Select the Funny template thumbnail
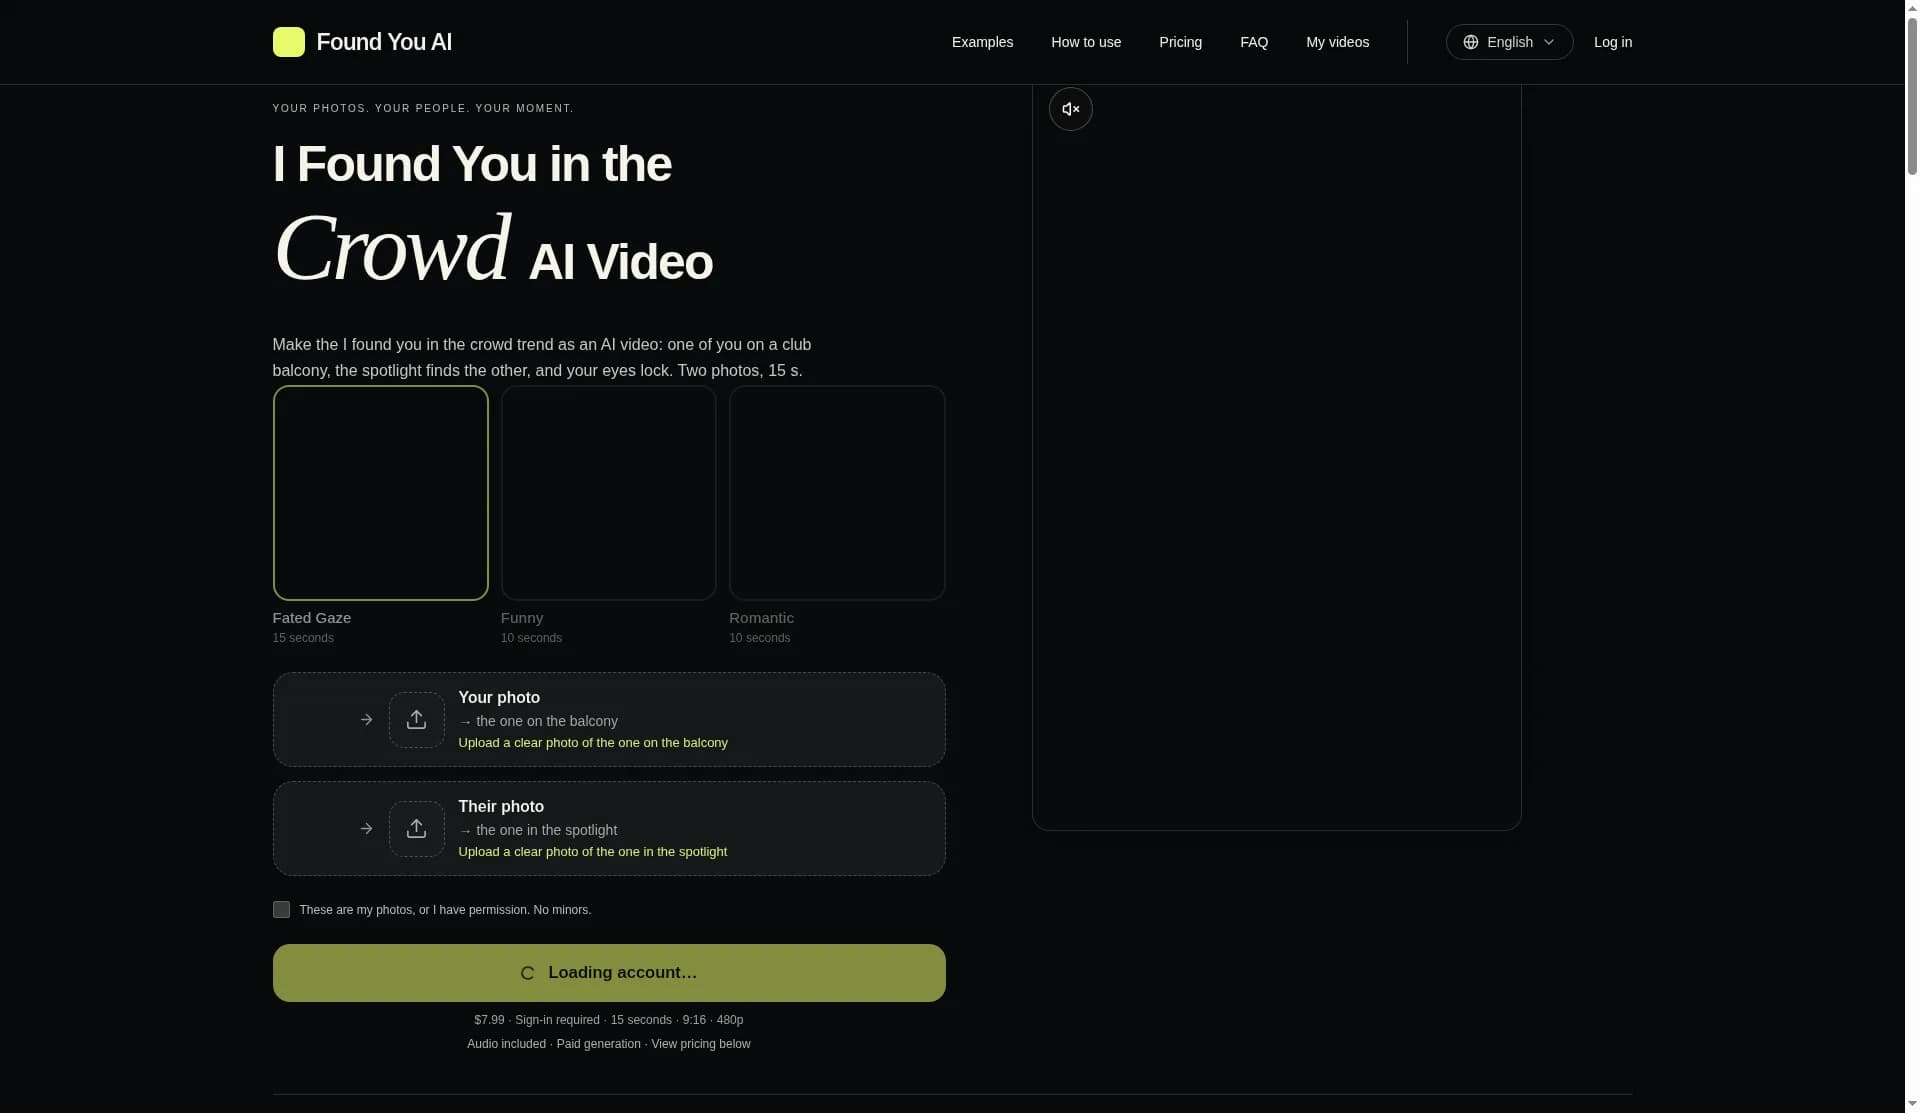 click(x=608, y=493)
